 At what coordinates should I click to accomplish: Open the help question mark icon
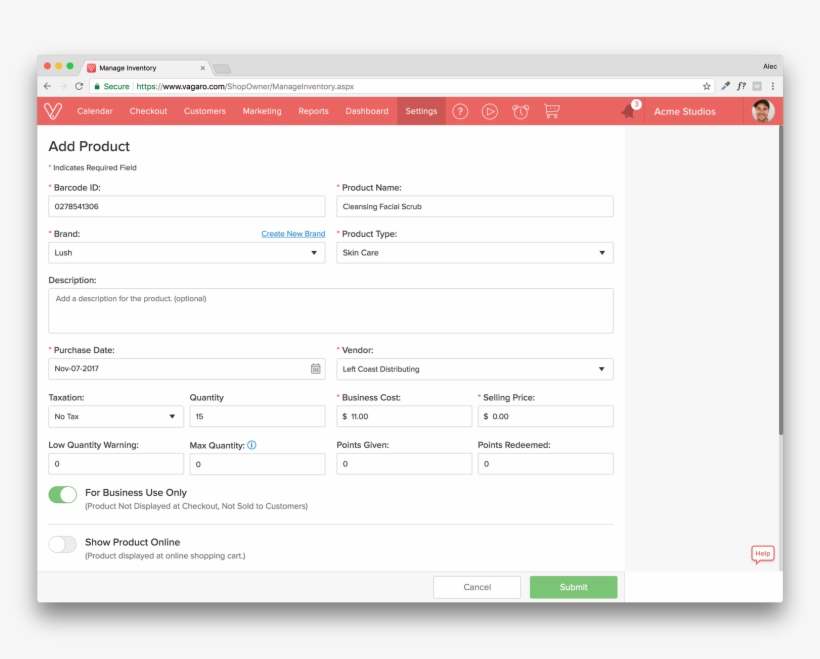[460, 111]
